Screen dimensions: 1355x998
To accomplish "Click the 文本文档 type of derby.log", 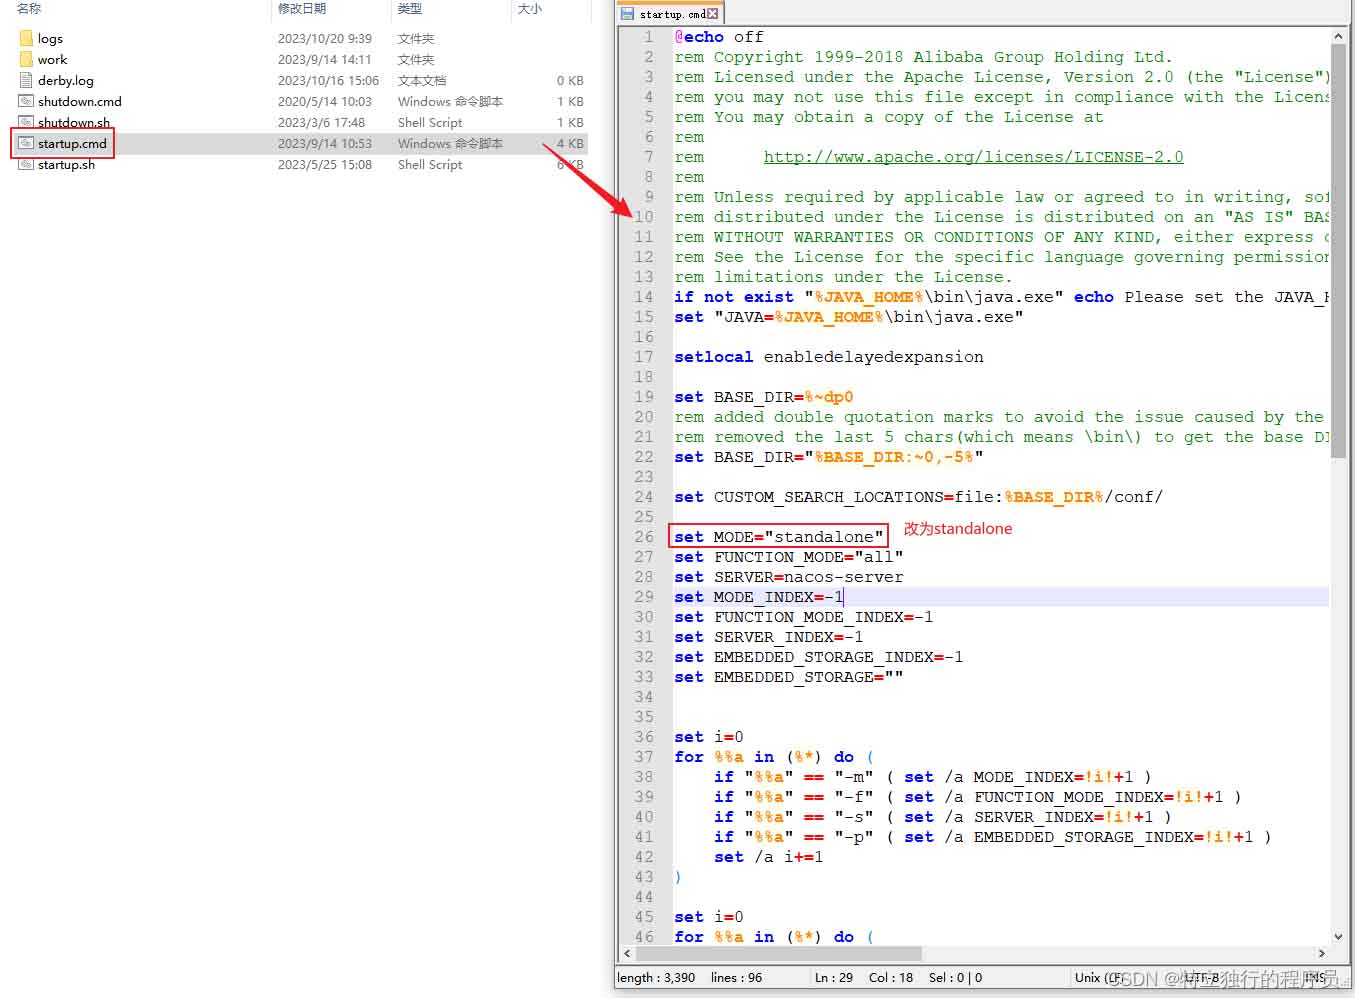I will [422, 80].
